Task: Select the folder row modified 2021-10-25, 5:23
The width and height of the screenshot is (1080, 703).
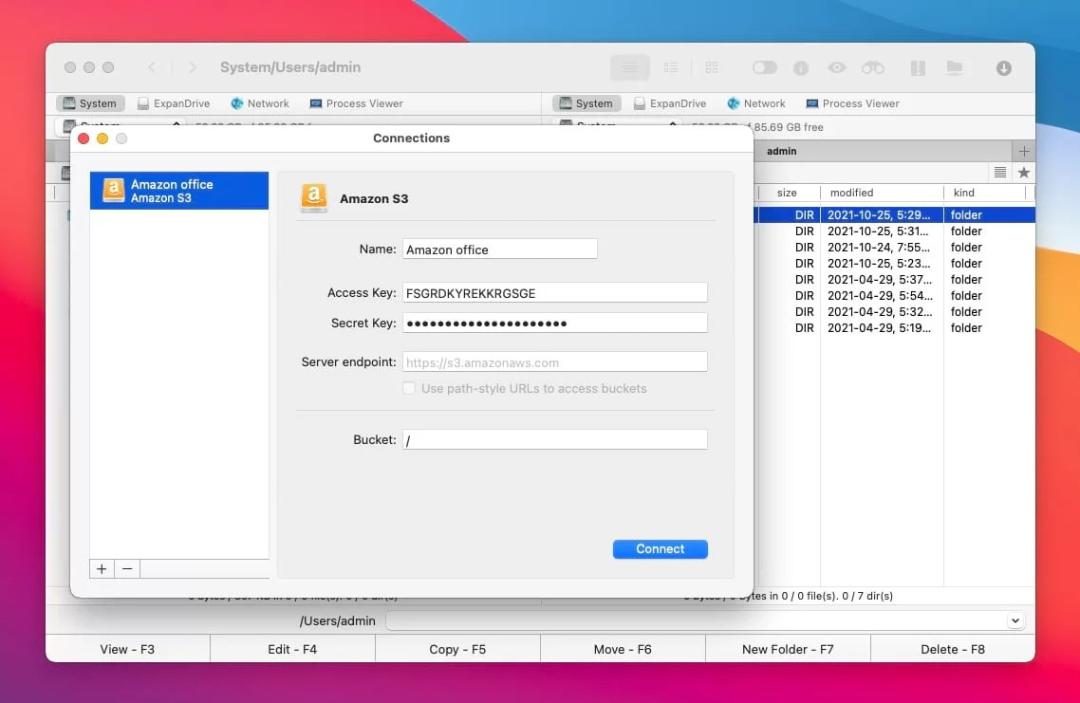Action: pos(894,264)
